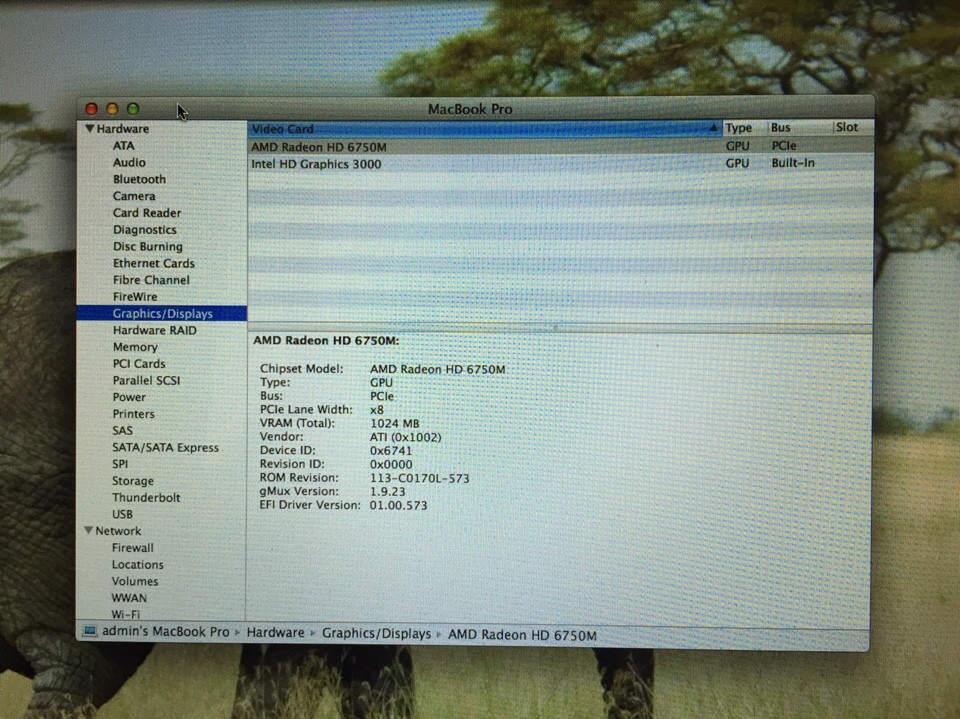Viewport: 960px width, 719px height.
Task: Open the Bluetooth sidebar item
Action: 139,180
